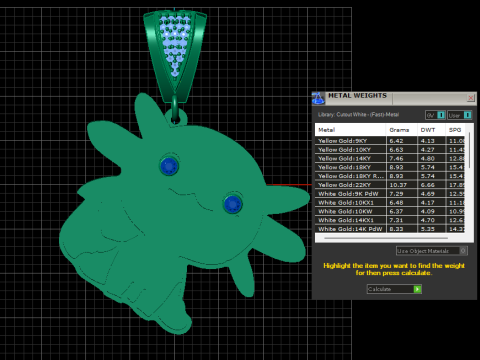
Task: Select the White Gold:14K PdW row
Action: tap(390, 229)
